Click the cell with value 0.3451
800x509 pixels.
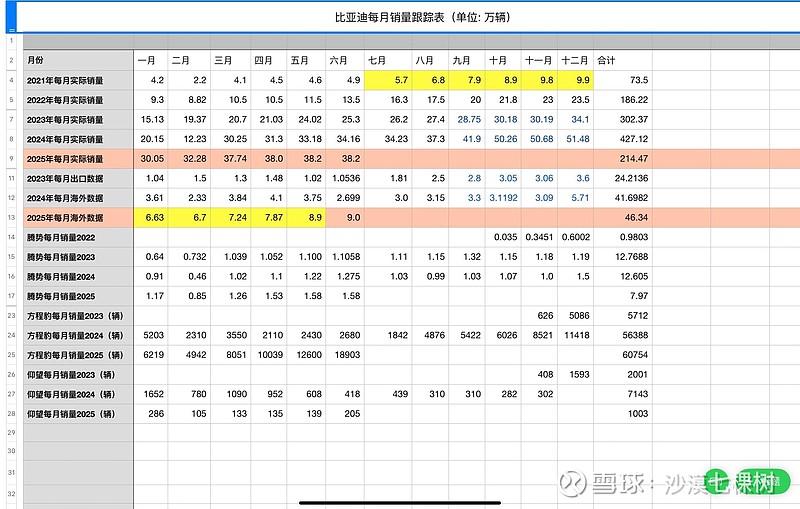(x=539, y=237)
